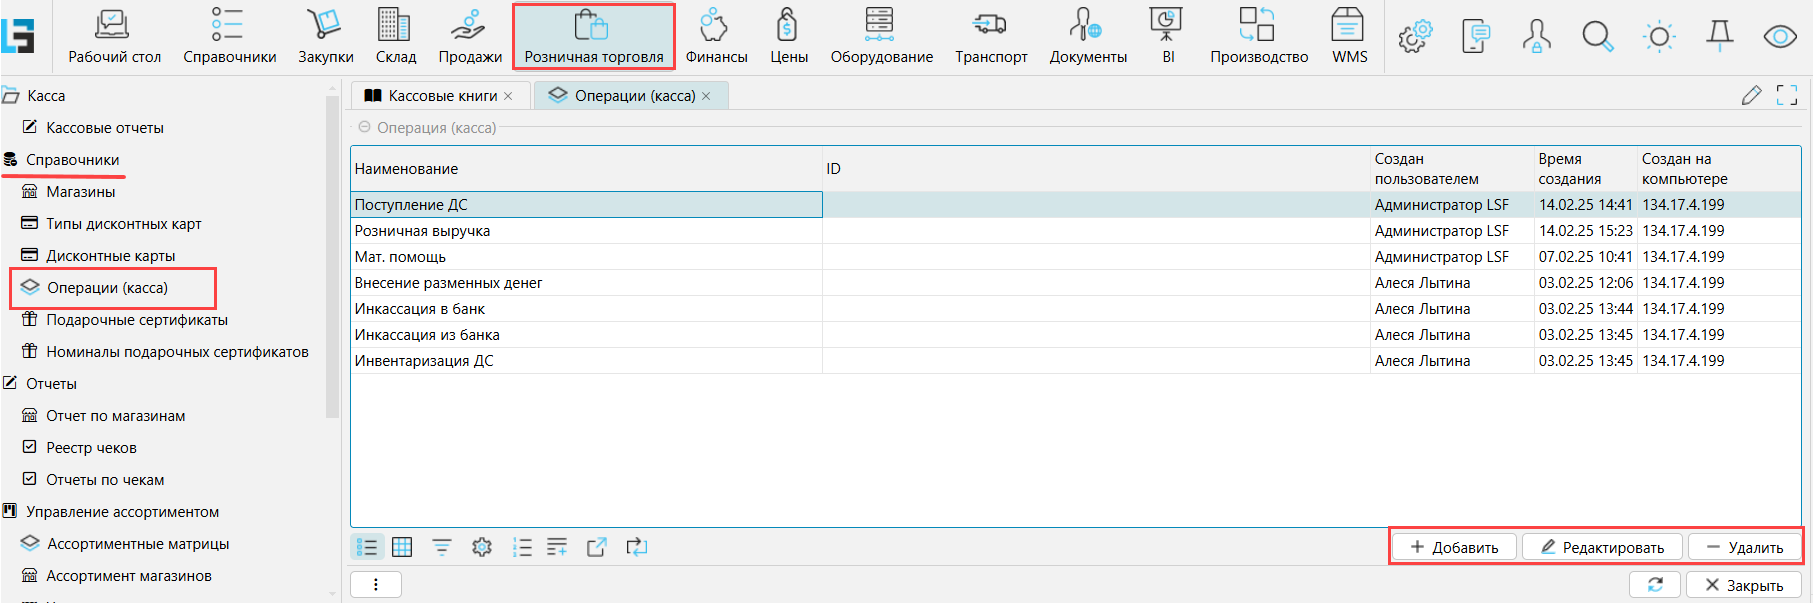Click the pencil edit icon above the table
The height and width of the screenshot is (603, 1813).
coord(1751,95)
